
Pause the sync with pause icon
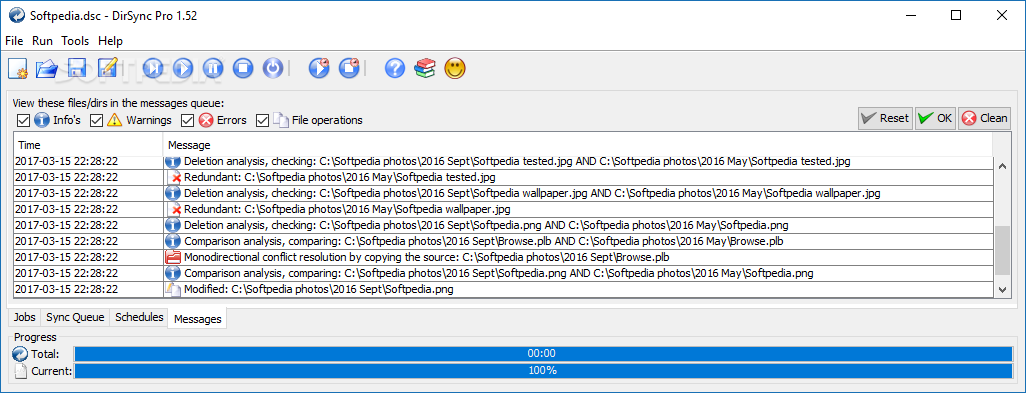213,68
